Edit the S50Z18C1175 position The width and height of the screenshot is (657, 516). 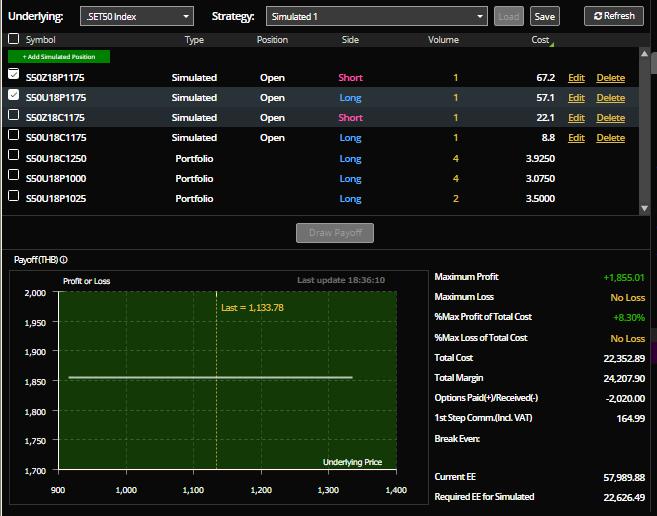coord(576,118)
